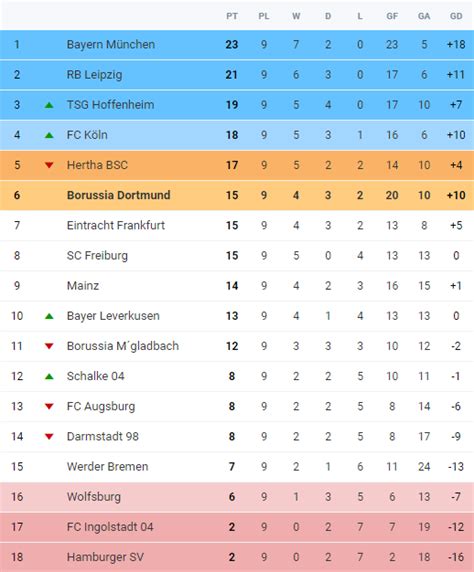
Task: Sort table by GD column header
Action: click(456, 16)
